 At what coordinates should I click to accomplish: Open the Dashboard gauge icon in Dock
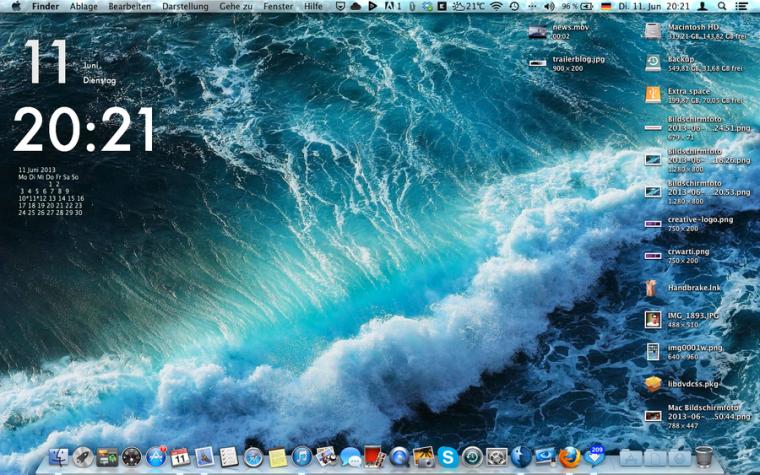click(x=131, y=457)
